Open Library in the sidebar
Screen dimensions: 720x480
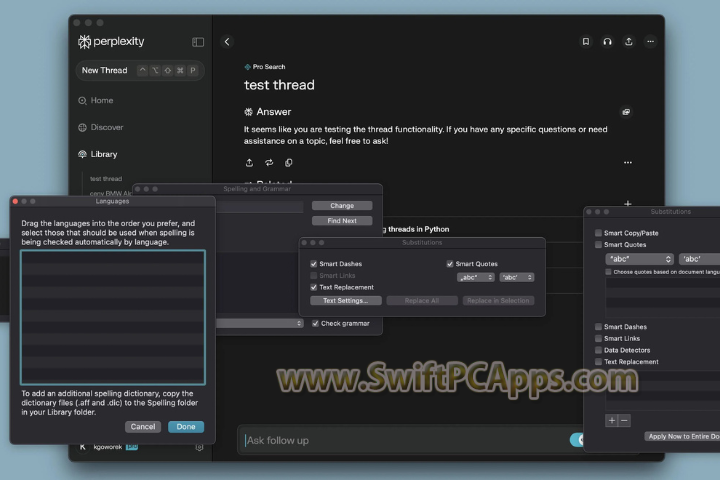[98, 154]
